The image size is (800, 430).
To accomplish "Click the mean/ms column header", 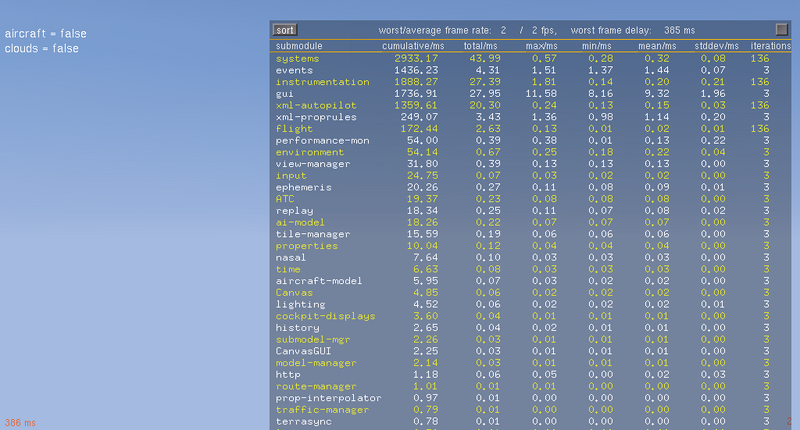I will (657, 46).
